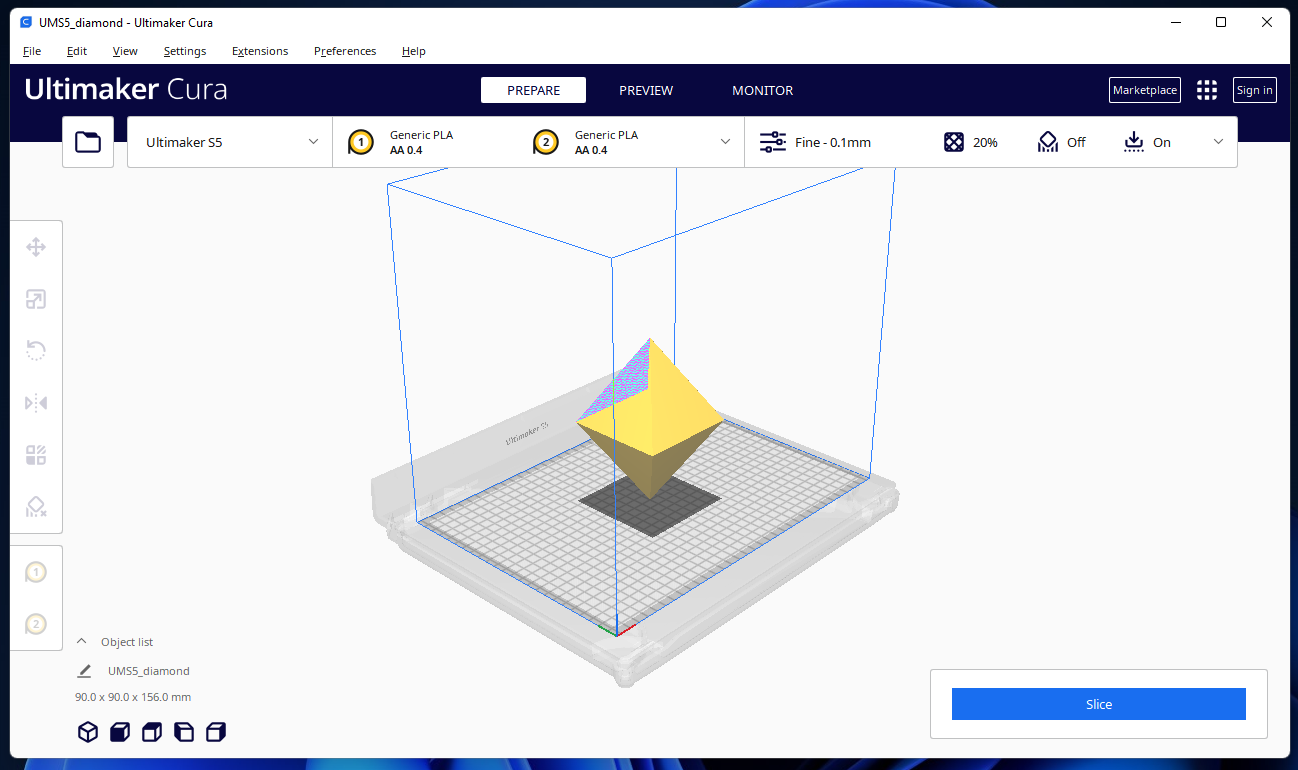Viewport: 1298px width, 770px height.
Task: Open the Help menu
Action: click(x=414, y=51)
